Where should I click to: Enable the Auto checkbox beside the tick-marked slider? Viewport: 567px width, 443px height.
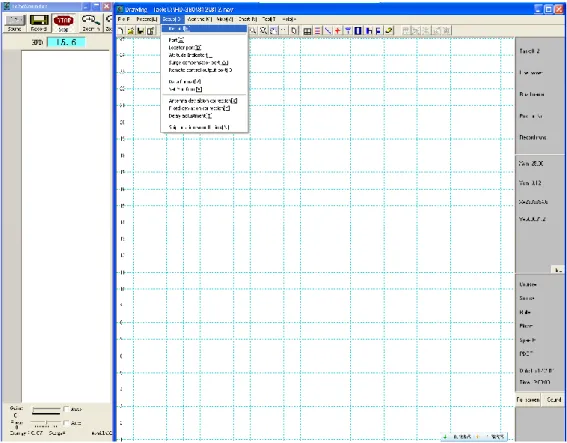[x=66, y=423]
